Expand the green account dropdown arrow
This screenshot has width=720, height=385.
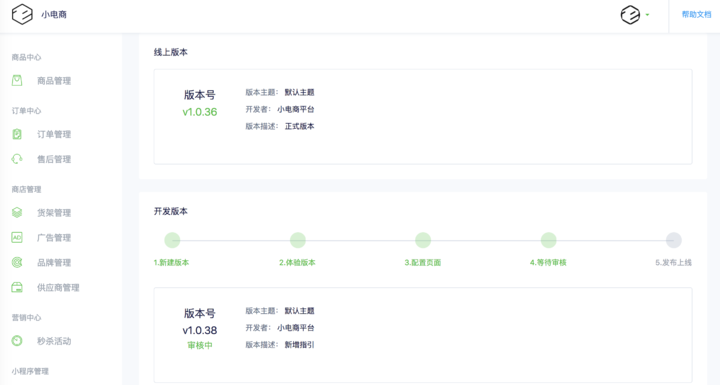click(x=647, y=15)
